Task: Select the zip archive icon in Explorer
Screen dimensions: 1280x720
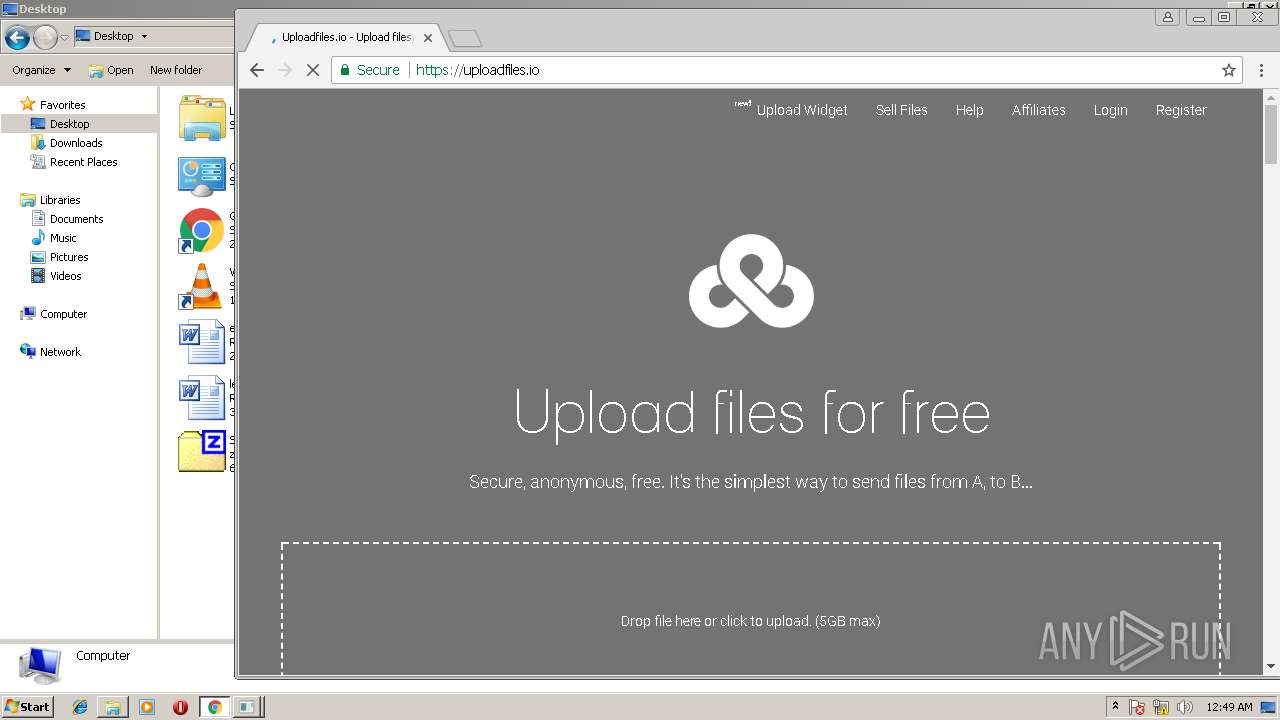Action: click(201, 451)
